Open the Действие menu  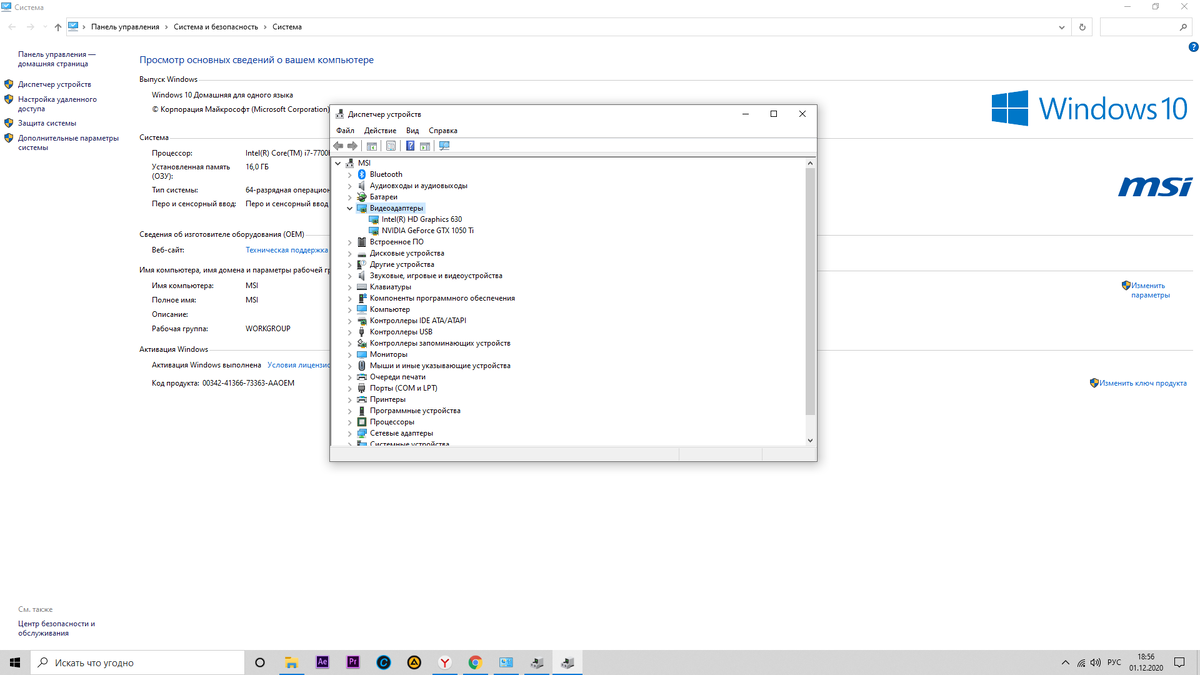point(380,130)
